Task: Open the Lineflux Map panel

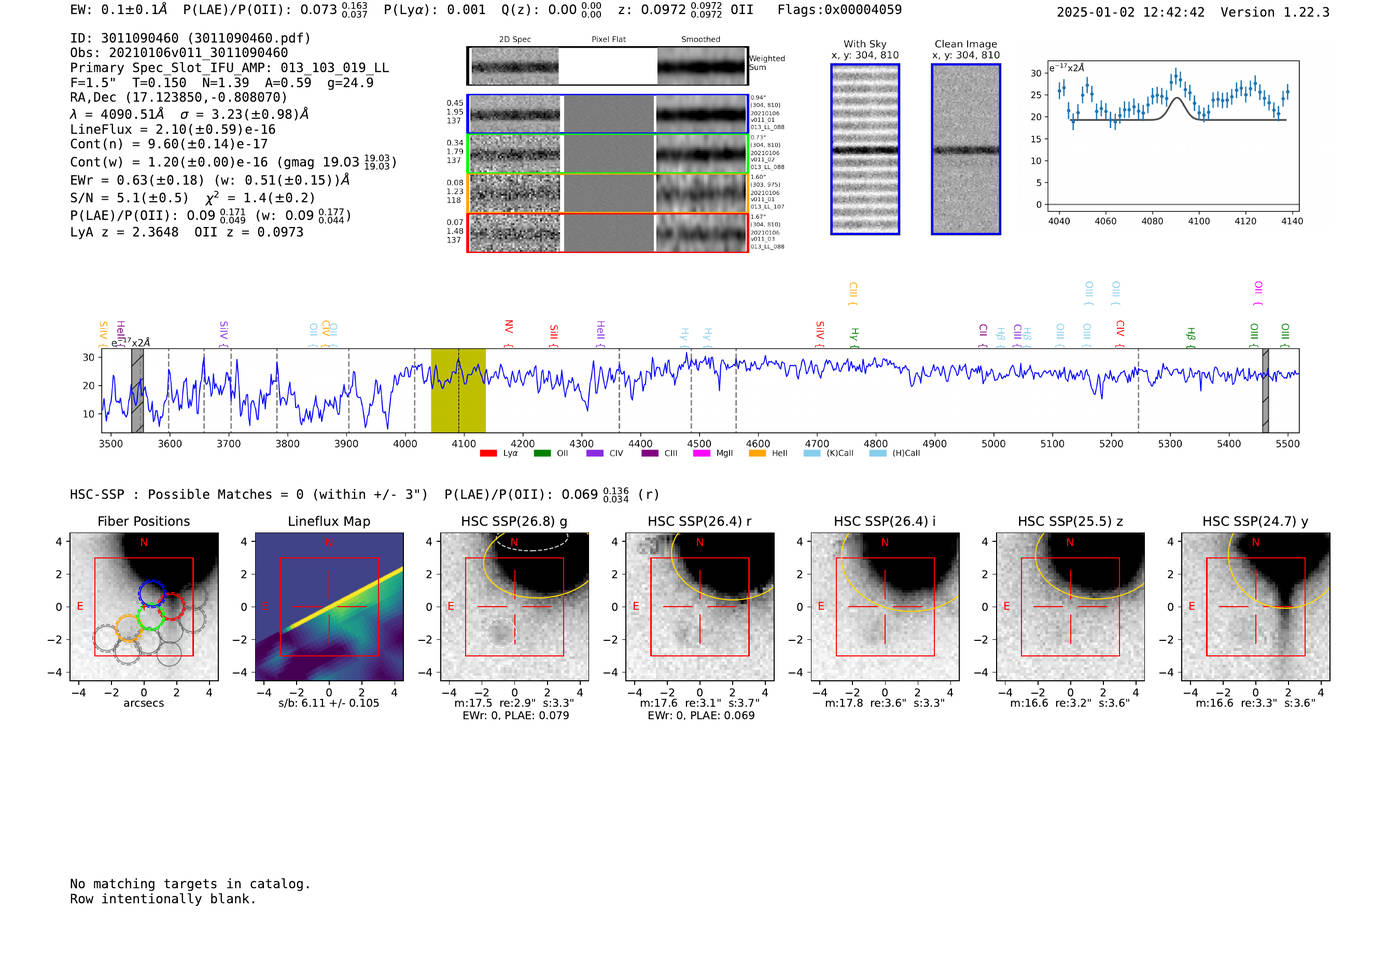Action: pyautogui.click(x=329, y=606)
